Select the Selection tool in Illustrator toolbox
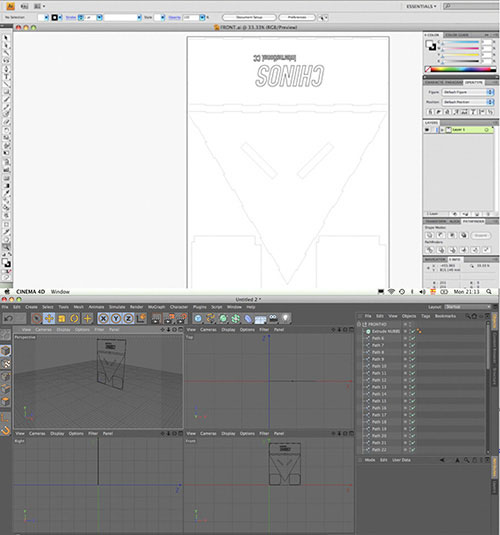The image size is (500, 535). pos(6,38)
